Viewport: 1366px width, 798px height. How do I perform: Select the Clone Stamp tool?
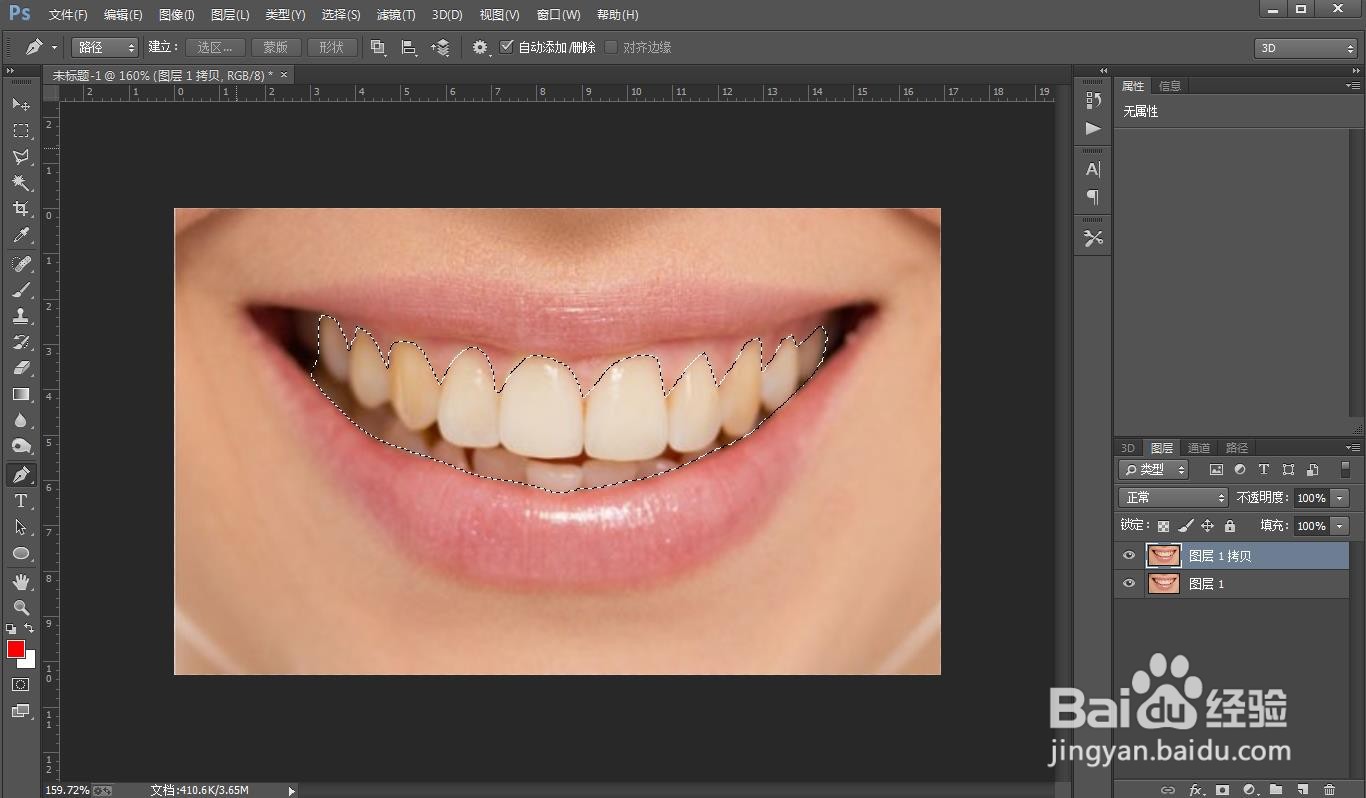[20, 316]
